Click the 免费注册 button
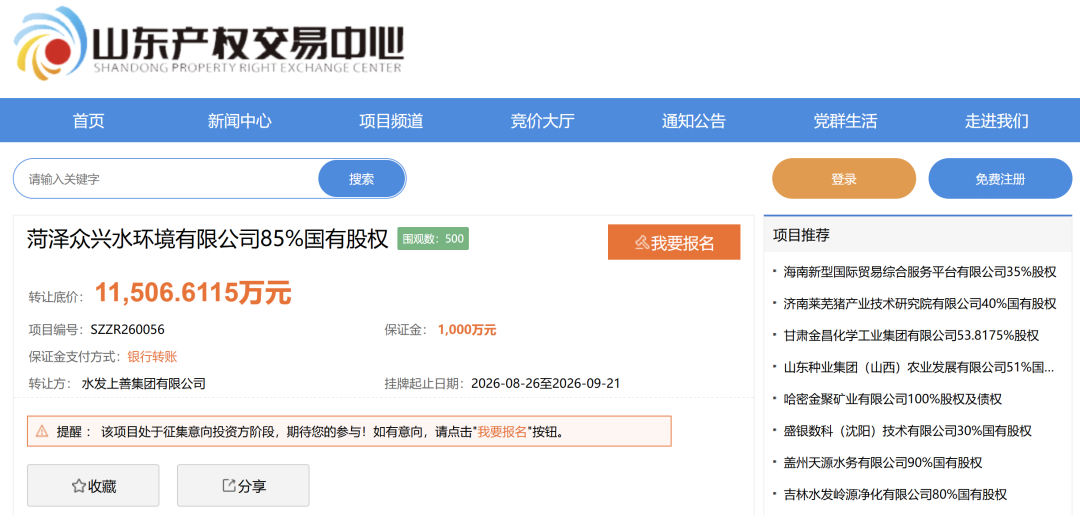The width and height of the screenshot is (1080, 515). [1000, 179]
